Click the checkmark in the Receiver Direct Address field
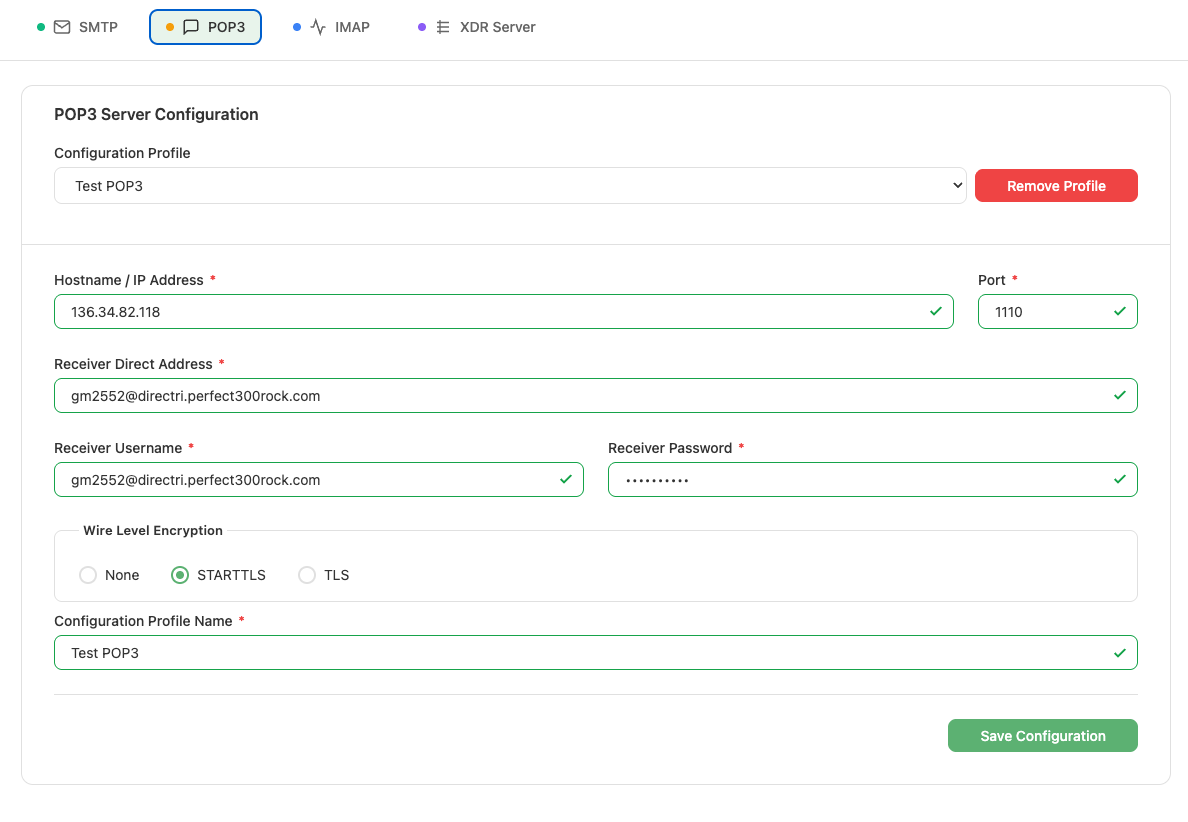Viewport: 1188px width, 822px height. pos(1120,395)
